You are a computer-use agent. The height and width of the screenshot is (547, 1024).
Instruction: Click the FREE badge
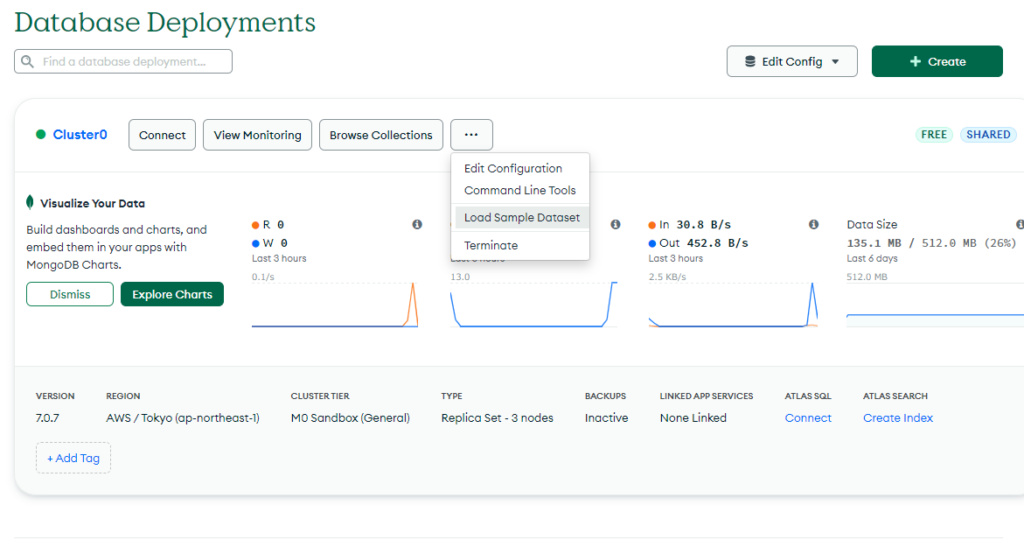(x=934, y=134)
